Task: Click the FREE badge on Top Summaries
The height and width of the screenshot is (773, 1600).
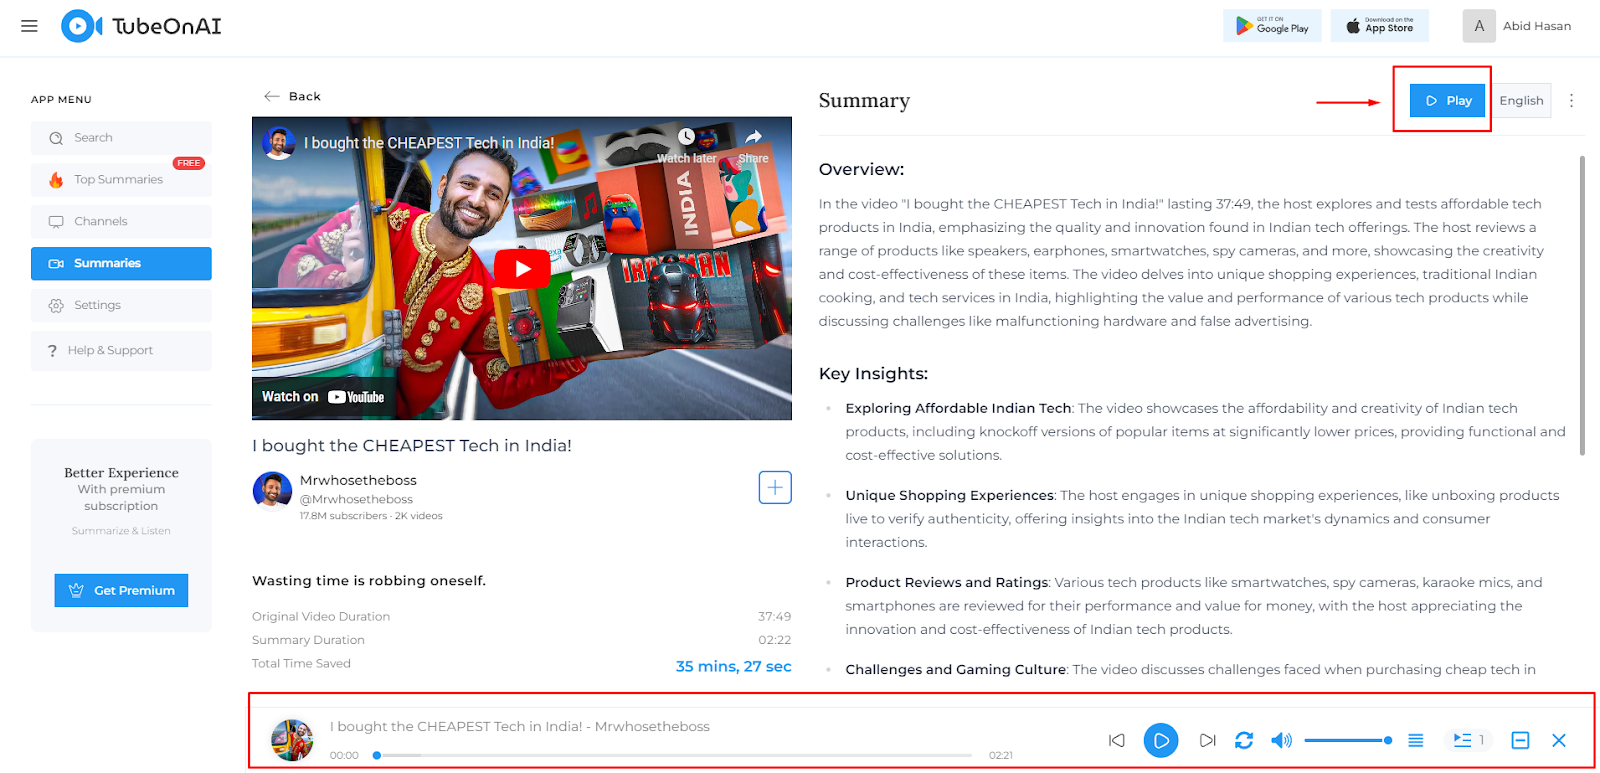Action: coord(188,163)
